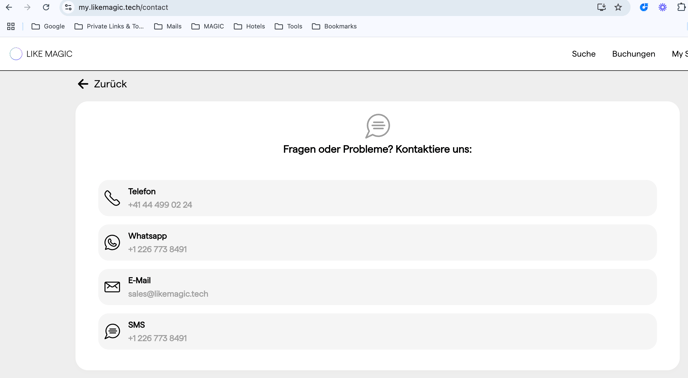The image size is (688, 378).
Task: Click the chat bubble icon above heading
Action: (377, 126)
